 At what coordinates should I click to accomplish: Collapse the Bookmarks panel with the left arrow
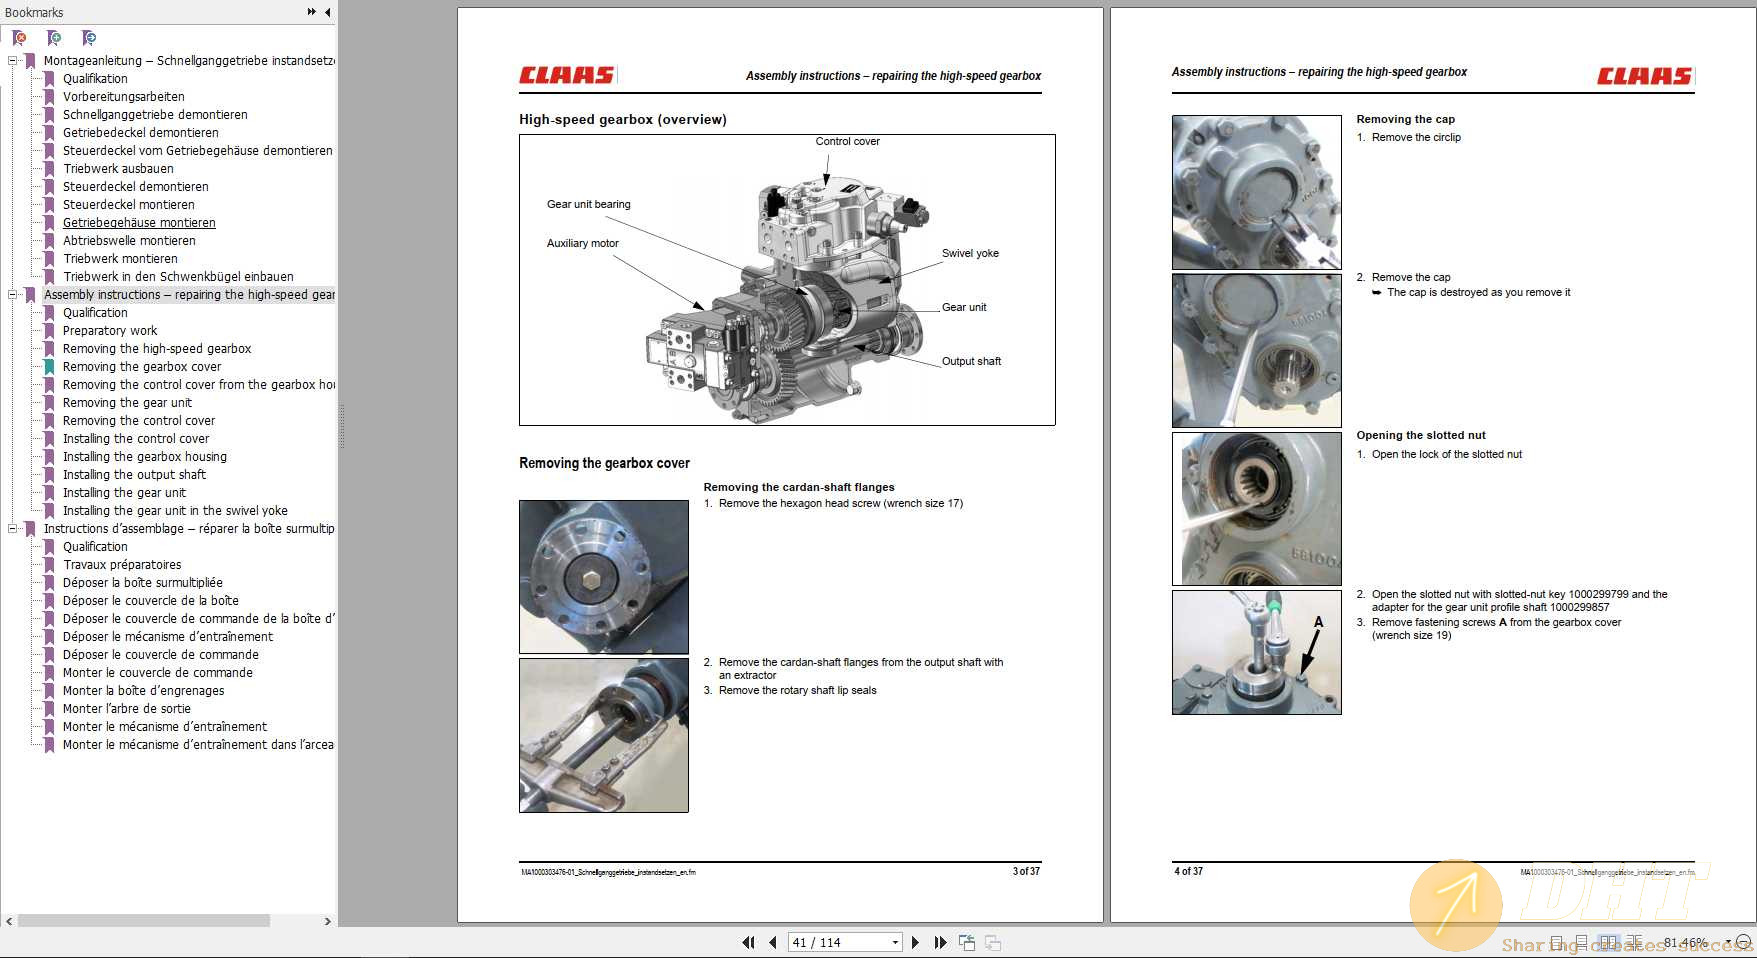(x=328, y=12)
